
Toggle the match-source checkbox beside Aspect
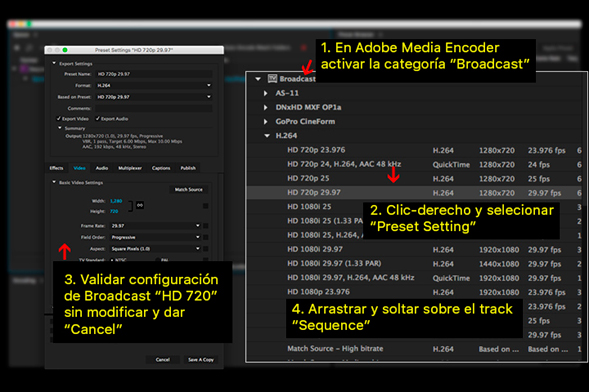[x=205, y=249]
